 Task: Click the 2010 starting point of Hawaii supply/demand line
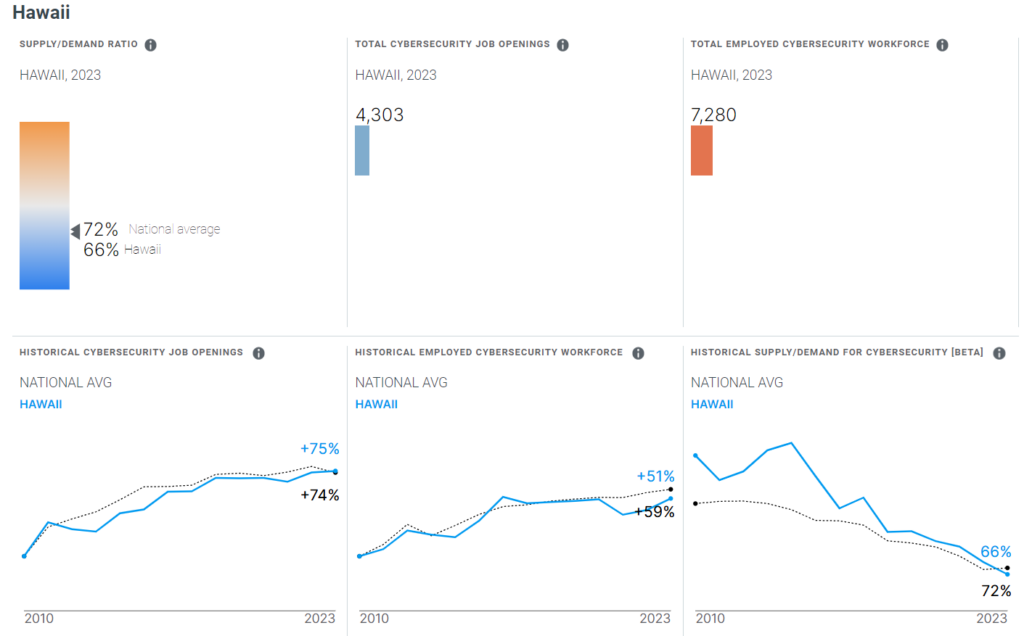pos(695,456)
